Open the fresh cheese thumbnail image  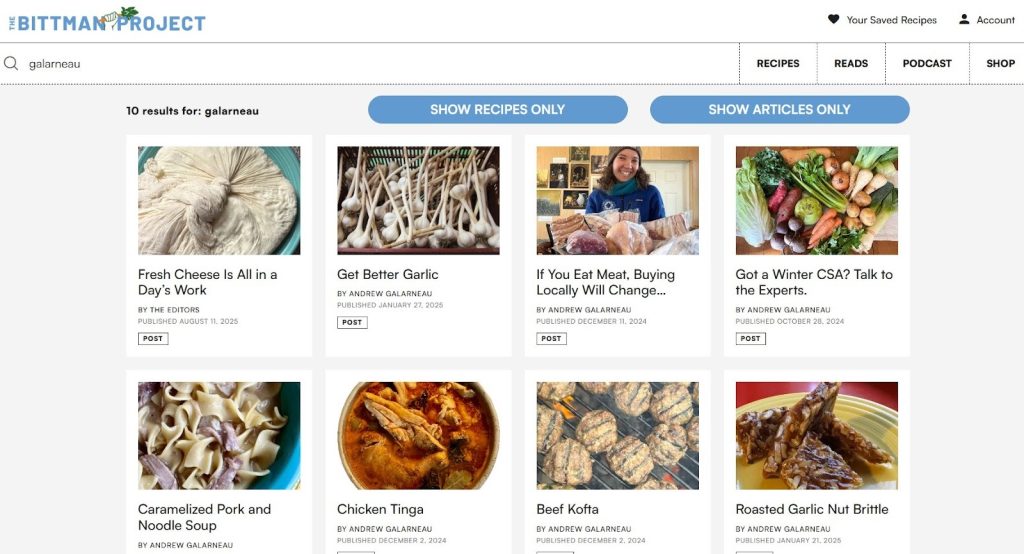point(219,200)
